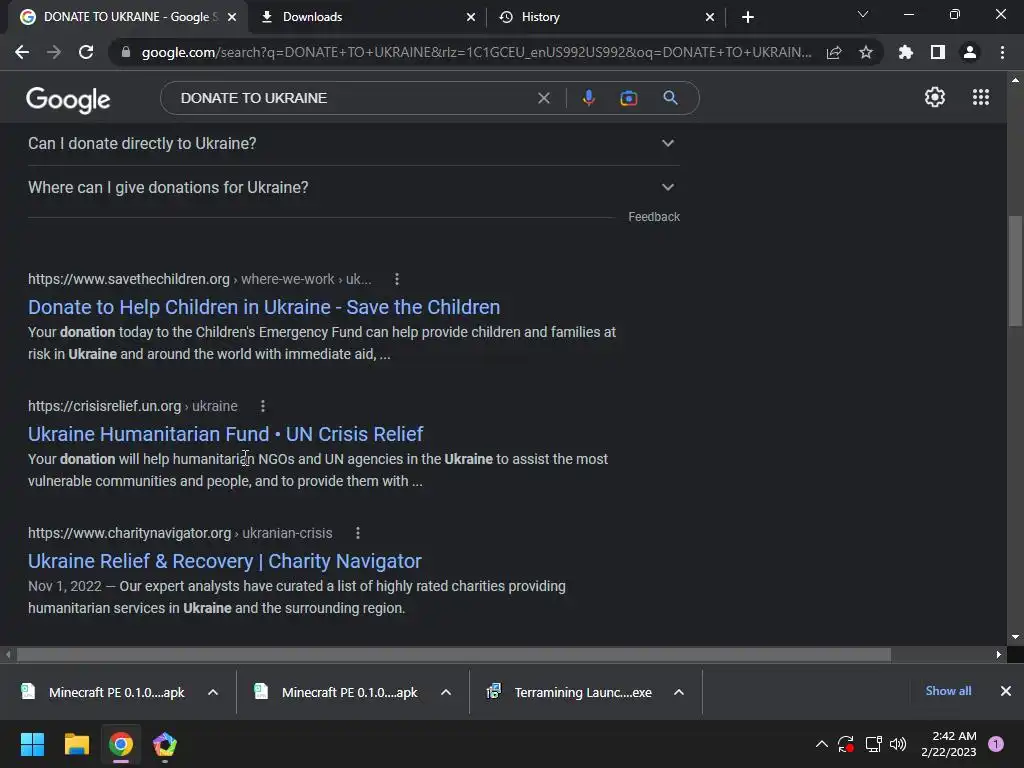Click the vertical scrollbar down arrow
This screenshot has width=1024, height=768.
click(1015, 637)
